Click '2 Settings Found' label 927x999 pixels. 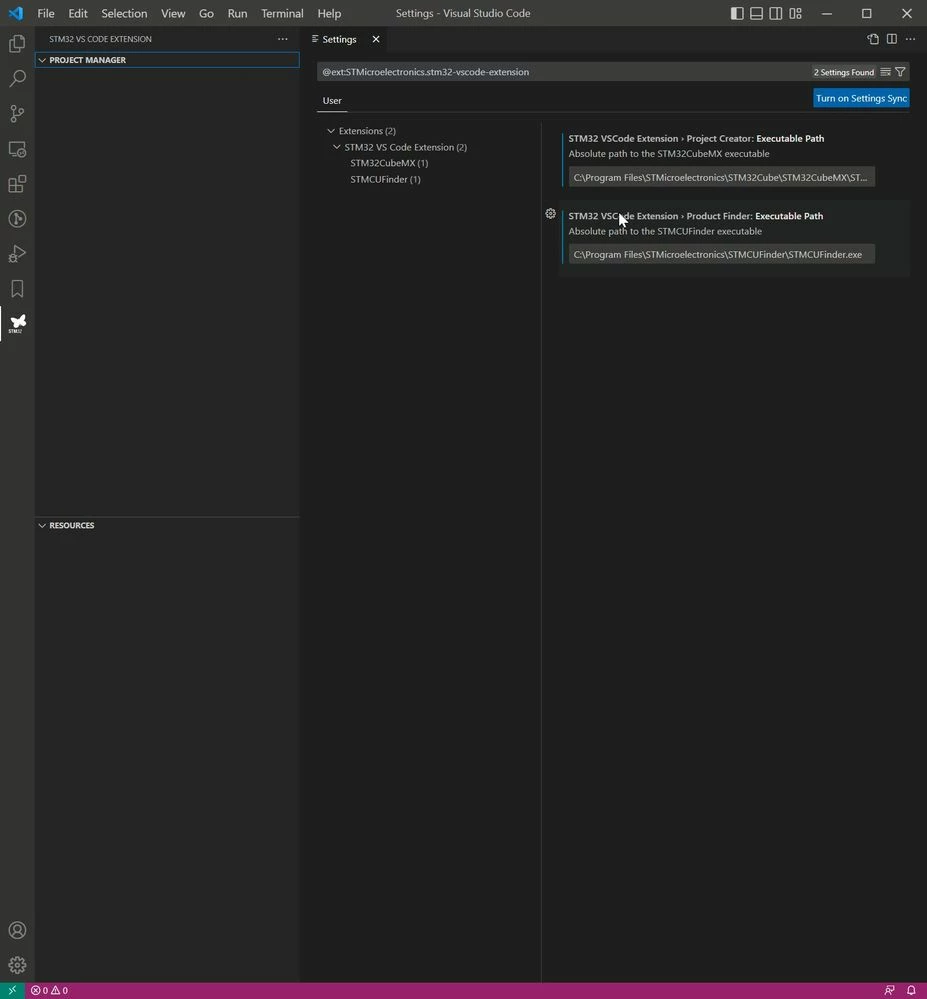tap(844, 72)
